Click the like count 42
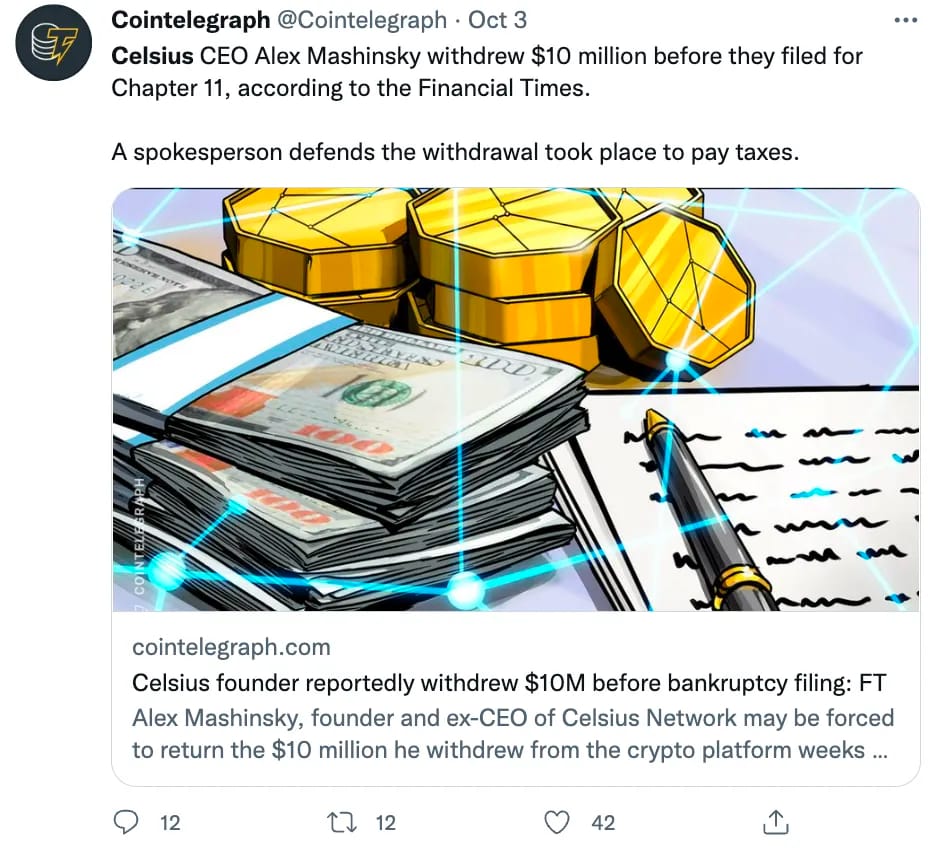Screen dimensions: 946x852 (603, 822)
